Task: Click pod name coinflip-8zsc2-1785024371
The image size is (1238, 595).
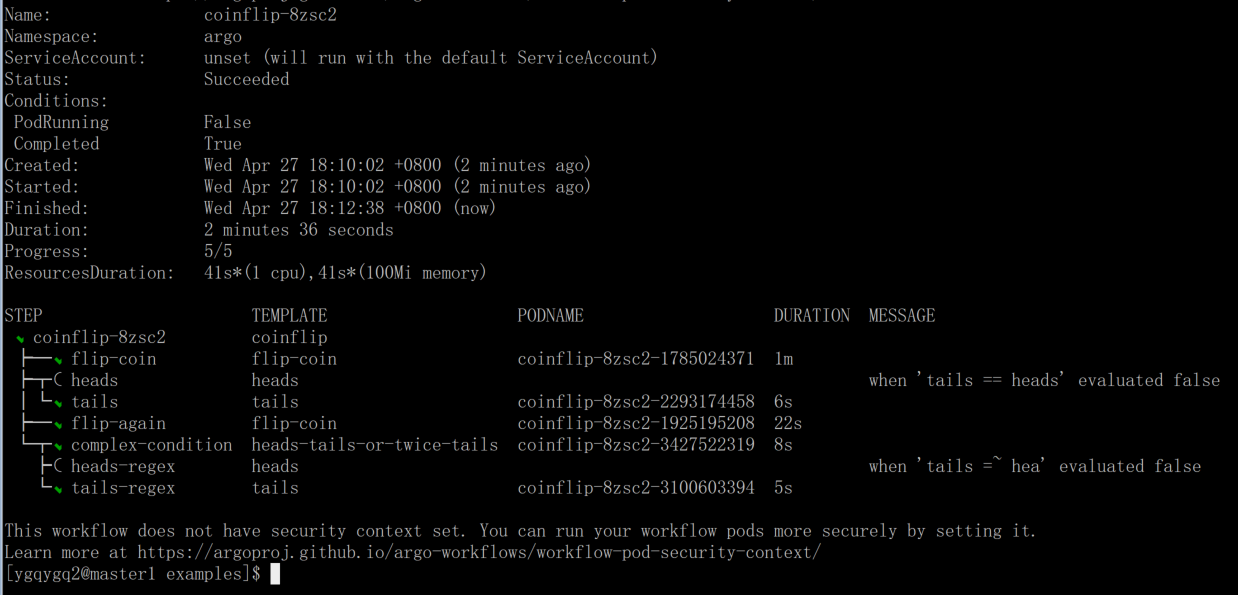Action: 636,359
